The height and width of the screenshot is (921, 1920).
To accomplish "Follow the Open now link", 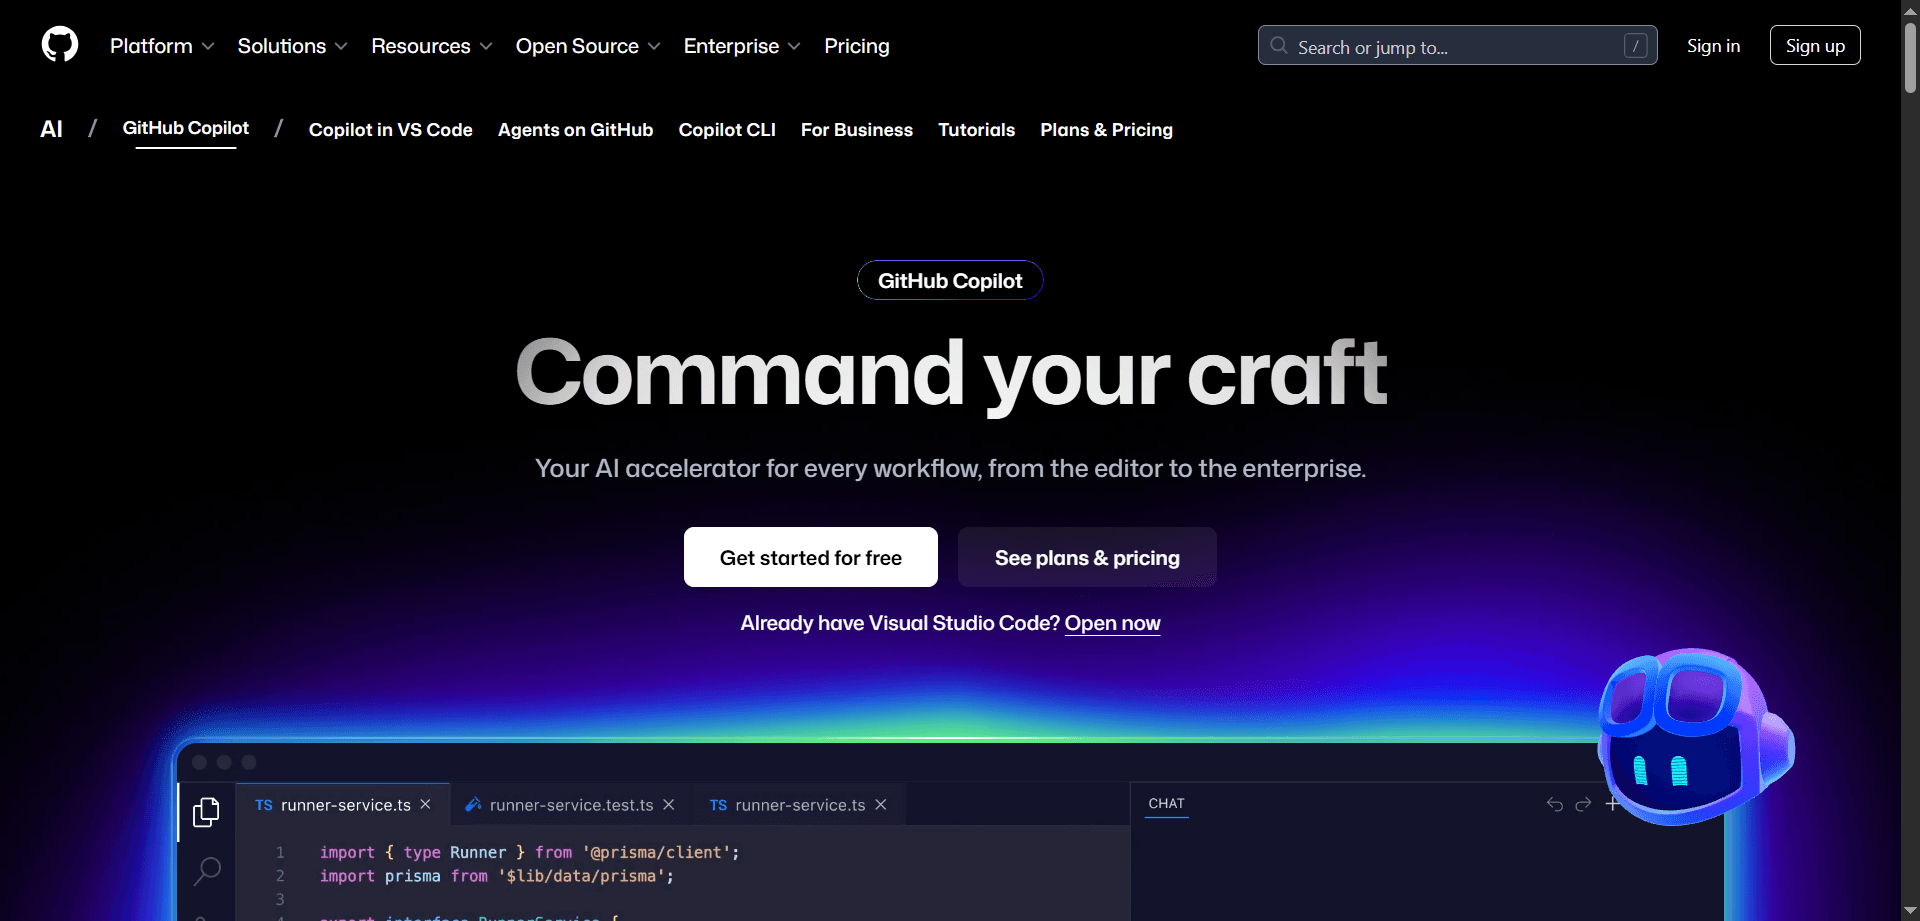I will point(1112,623).
